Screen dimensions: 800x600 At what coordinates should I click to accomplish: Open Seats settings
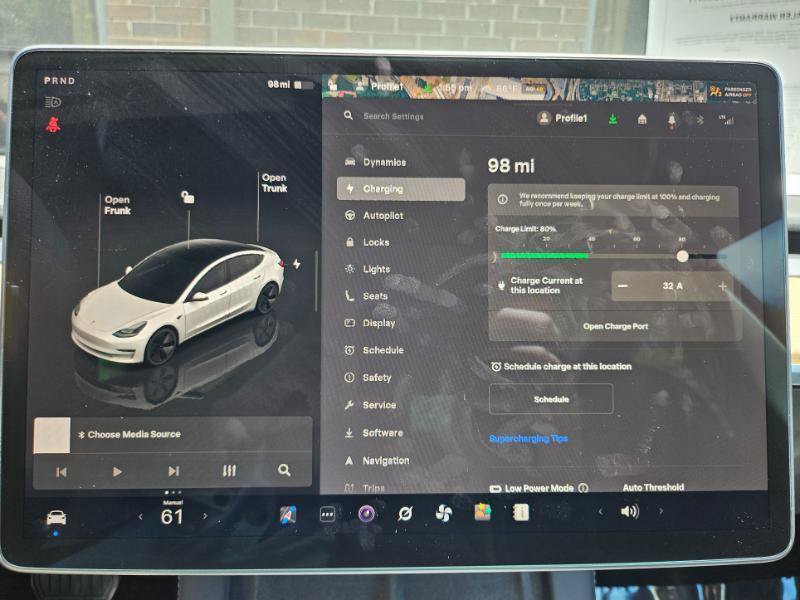tap(366, 296)
